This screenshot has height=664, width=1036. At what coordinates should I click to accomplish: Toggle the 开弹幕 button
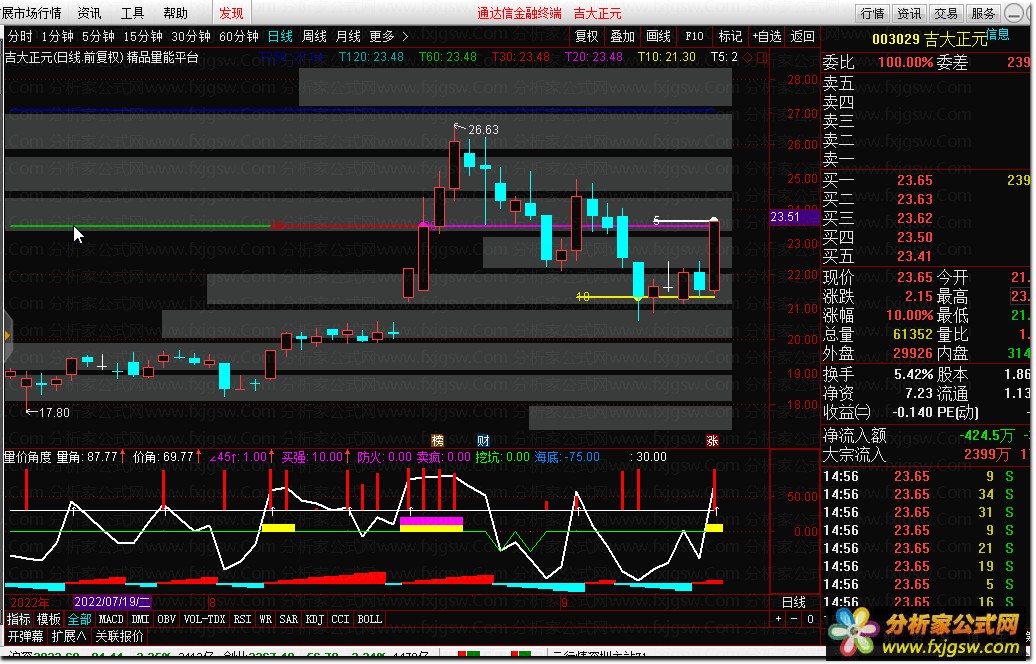pos(26,636)
